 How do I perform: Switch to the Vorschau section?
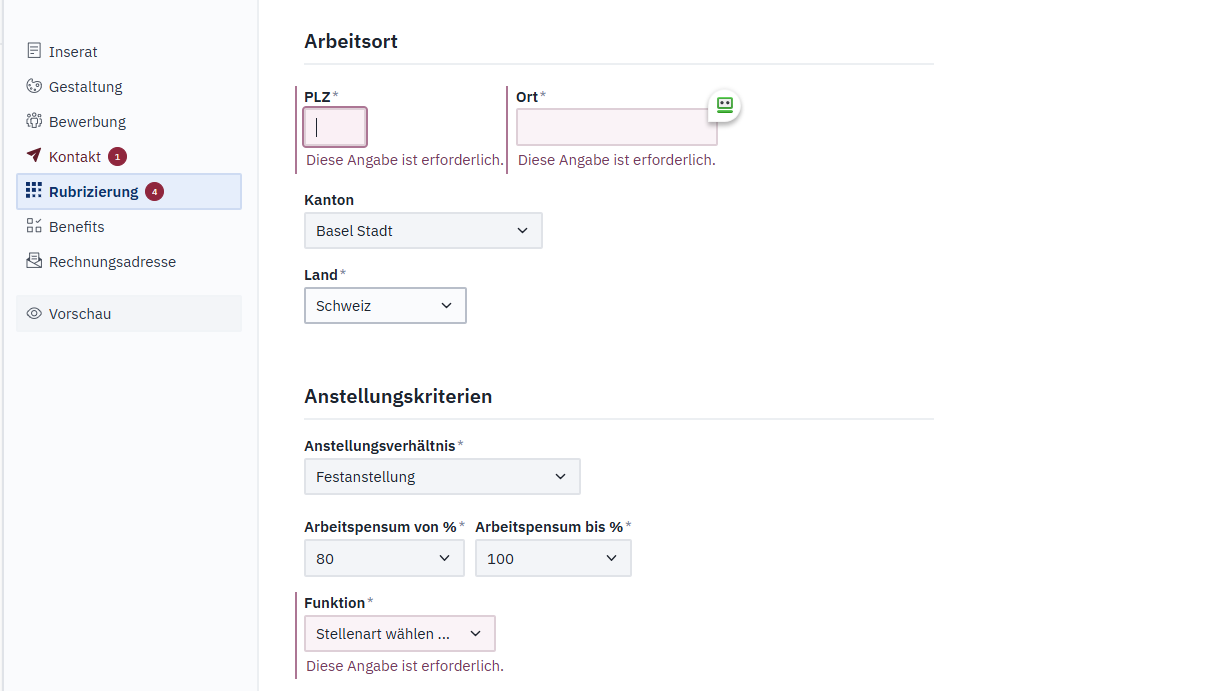click(x=80, y=313)
